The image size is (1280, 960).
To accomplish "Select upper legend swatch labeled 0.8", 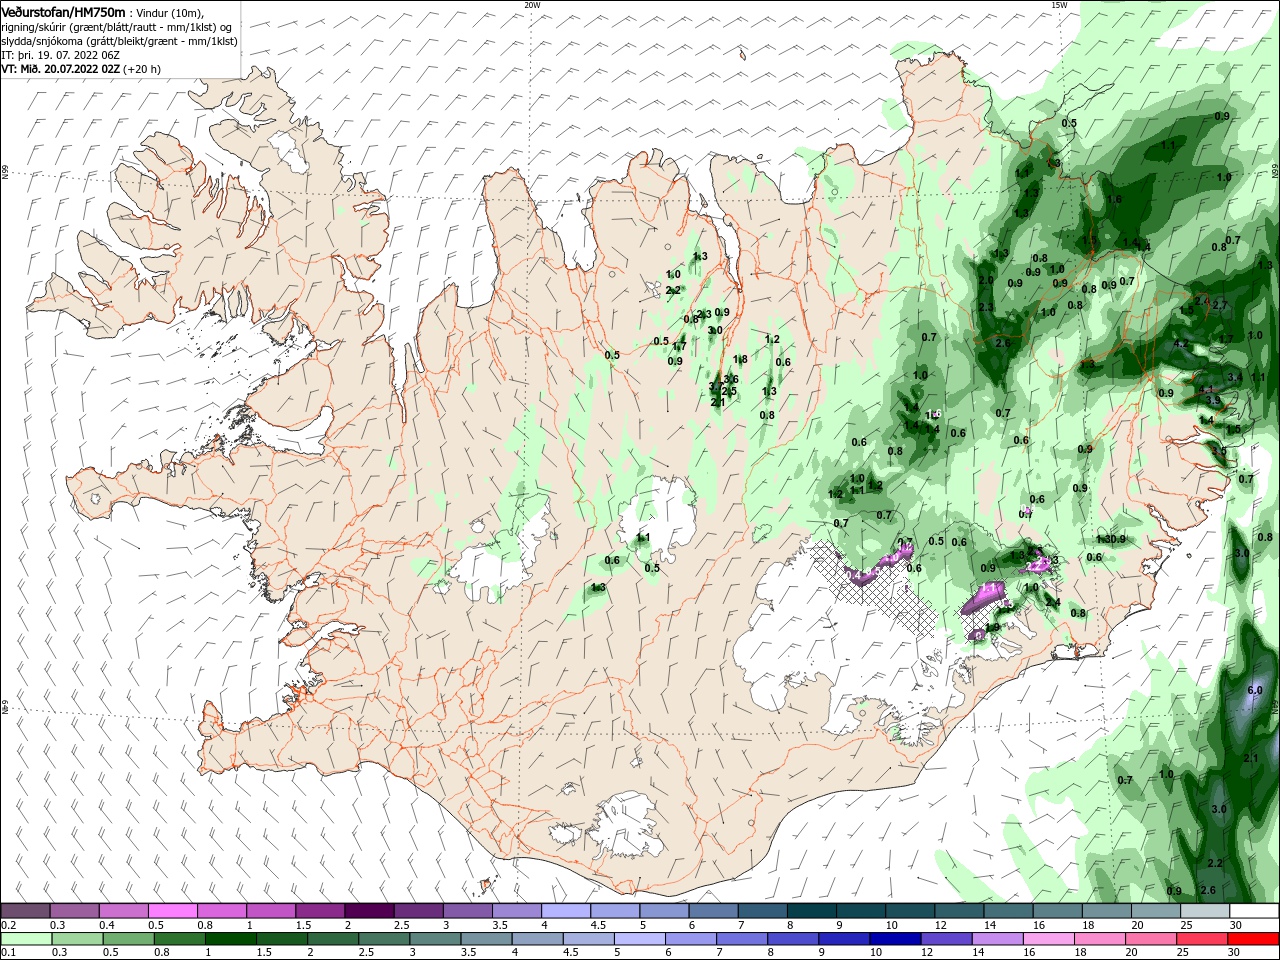I will [221, 911].
